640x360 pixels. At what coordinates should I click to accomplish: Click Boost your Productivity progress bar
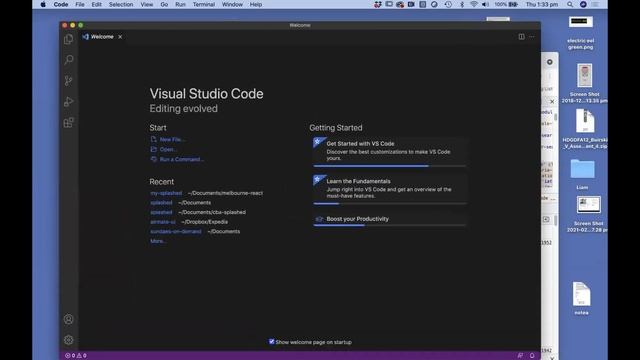pyautogui.click(x=389, y=225)
